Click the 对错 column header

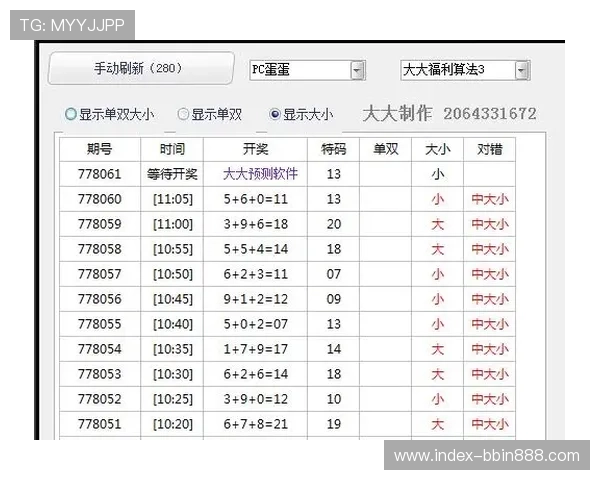(489, 149)
